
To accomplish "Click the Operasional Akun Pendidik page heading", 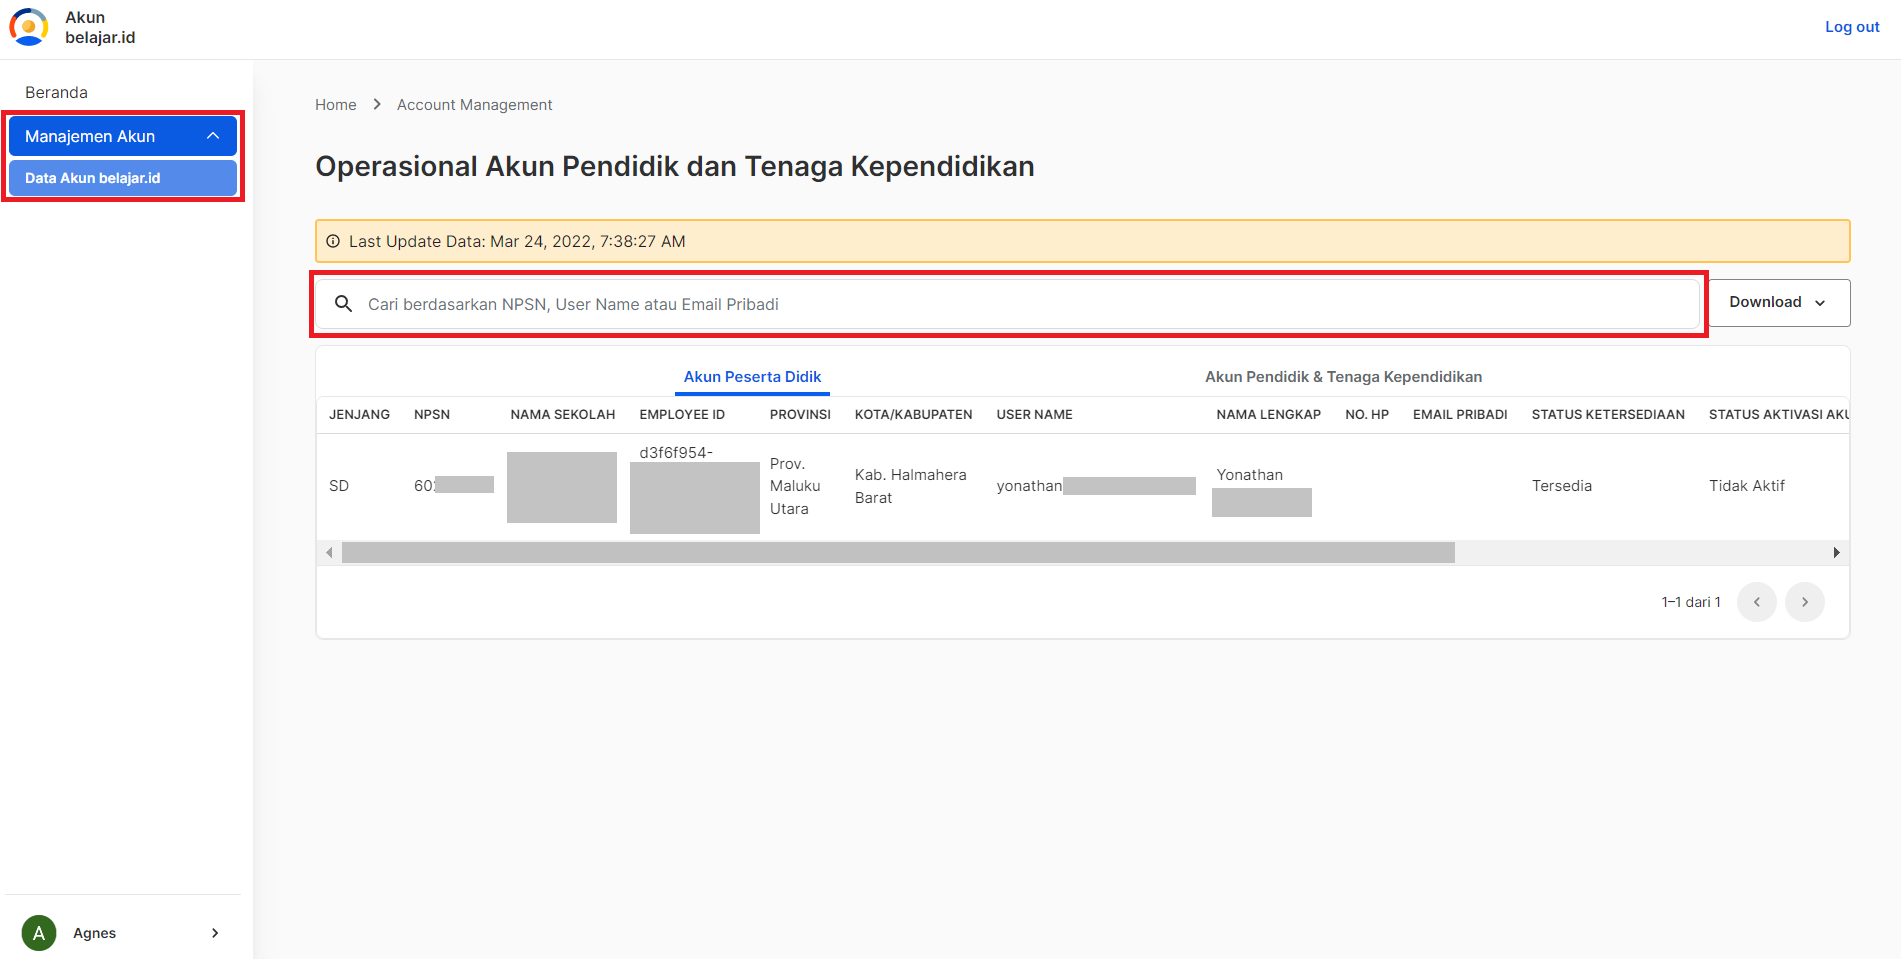I will (675, 166).
